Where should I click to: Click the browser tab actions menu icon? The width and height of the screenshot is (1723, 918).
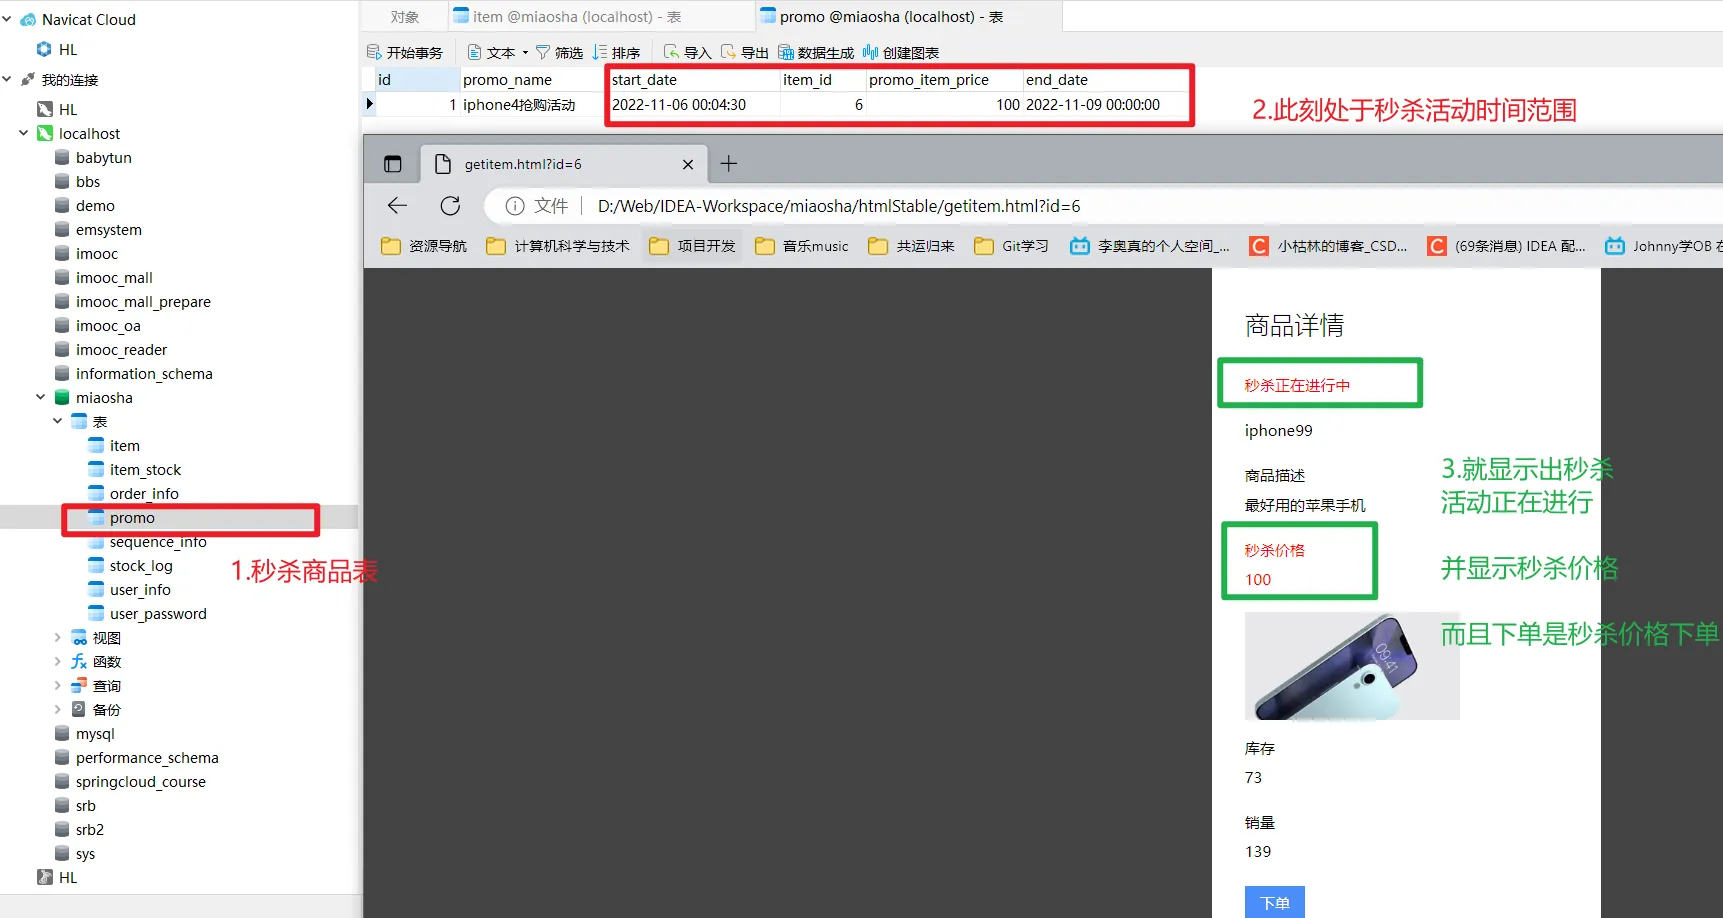click(393, 164)
